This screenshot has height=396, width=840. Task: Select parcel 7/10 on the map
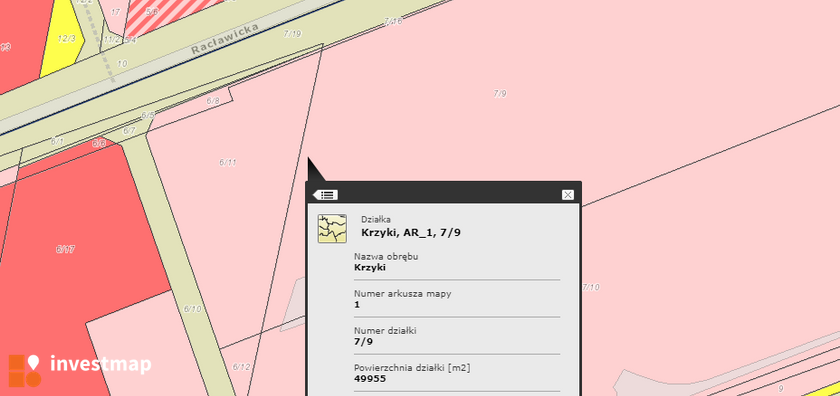(591, 287)
